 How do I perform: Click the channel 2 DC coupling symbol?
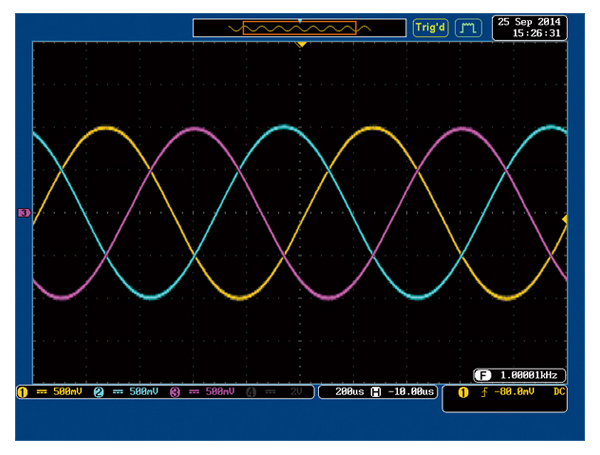118,392
